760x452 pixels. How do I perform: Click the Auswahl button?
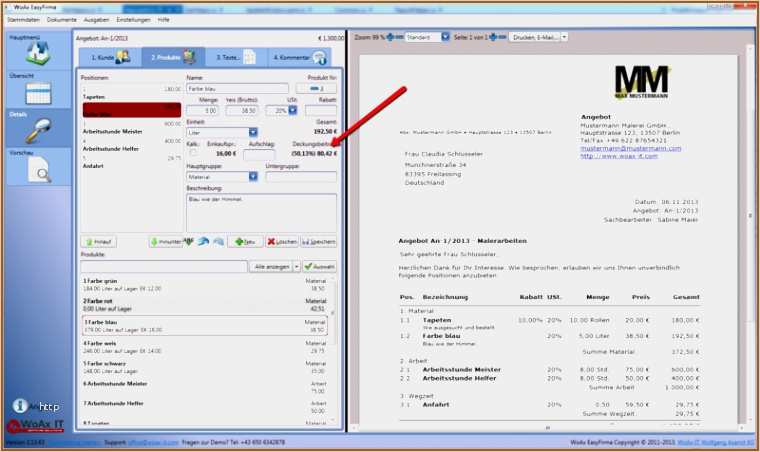(x=320, y=267)
